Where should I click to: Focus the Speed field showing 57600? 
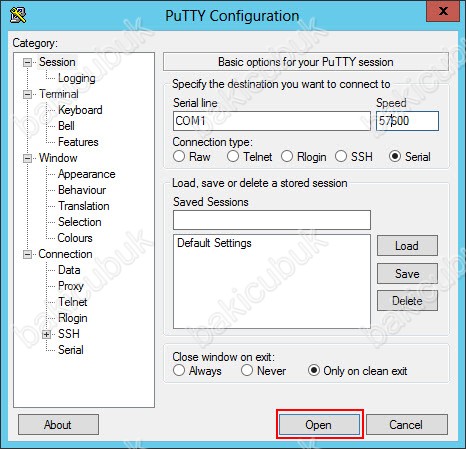(407, 121)
